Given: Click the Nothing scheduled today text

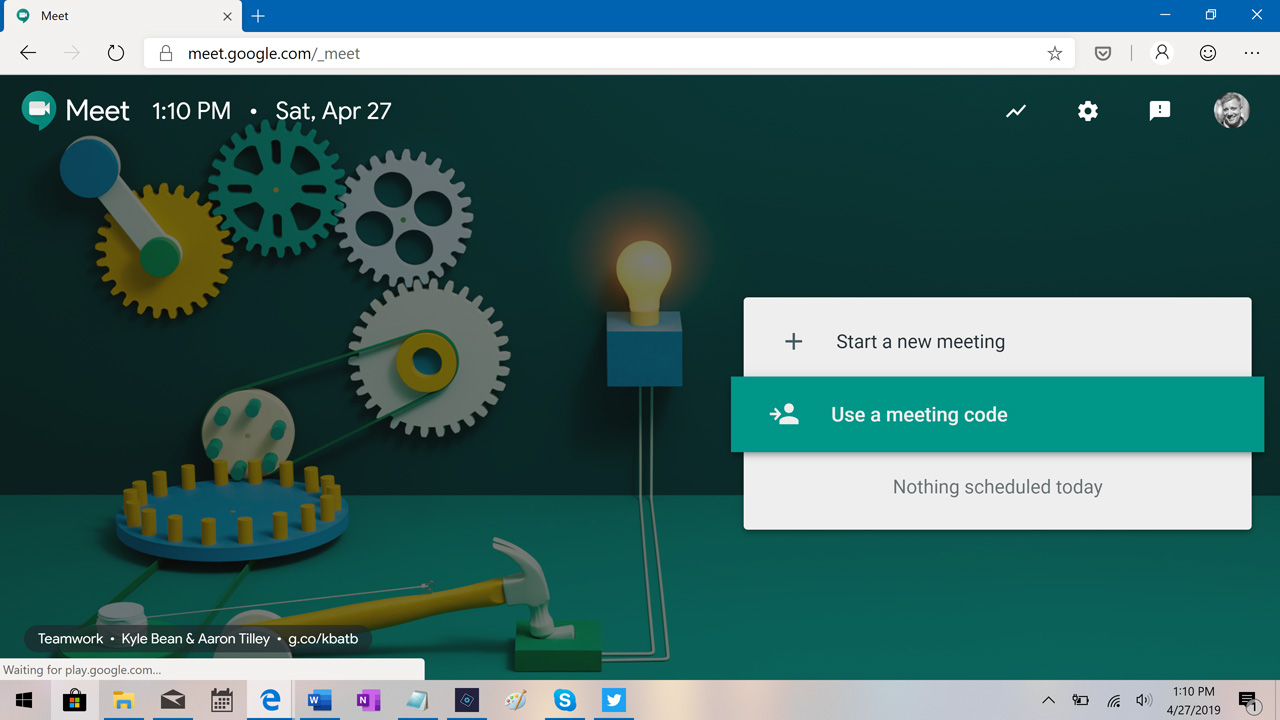Looking at the screenshot, I should click(x=997, y=487).
